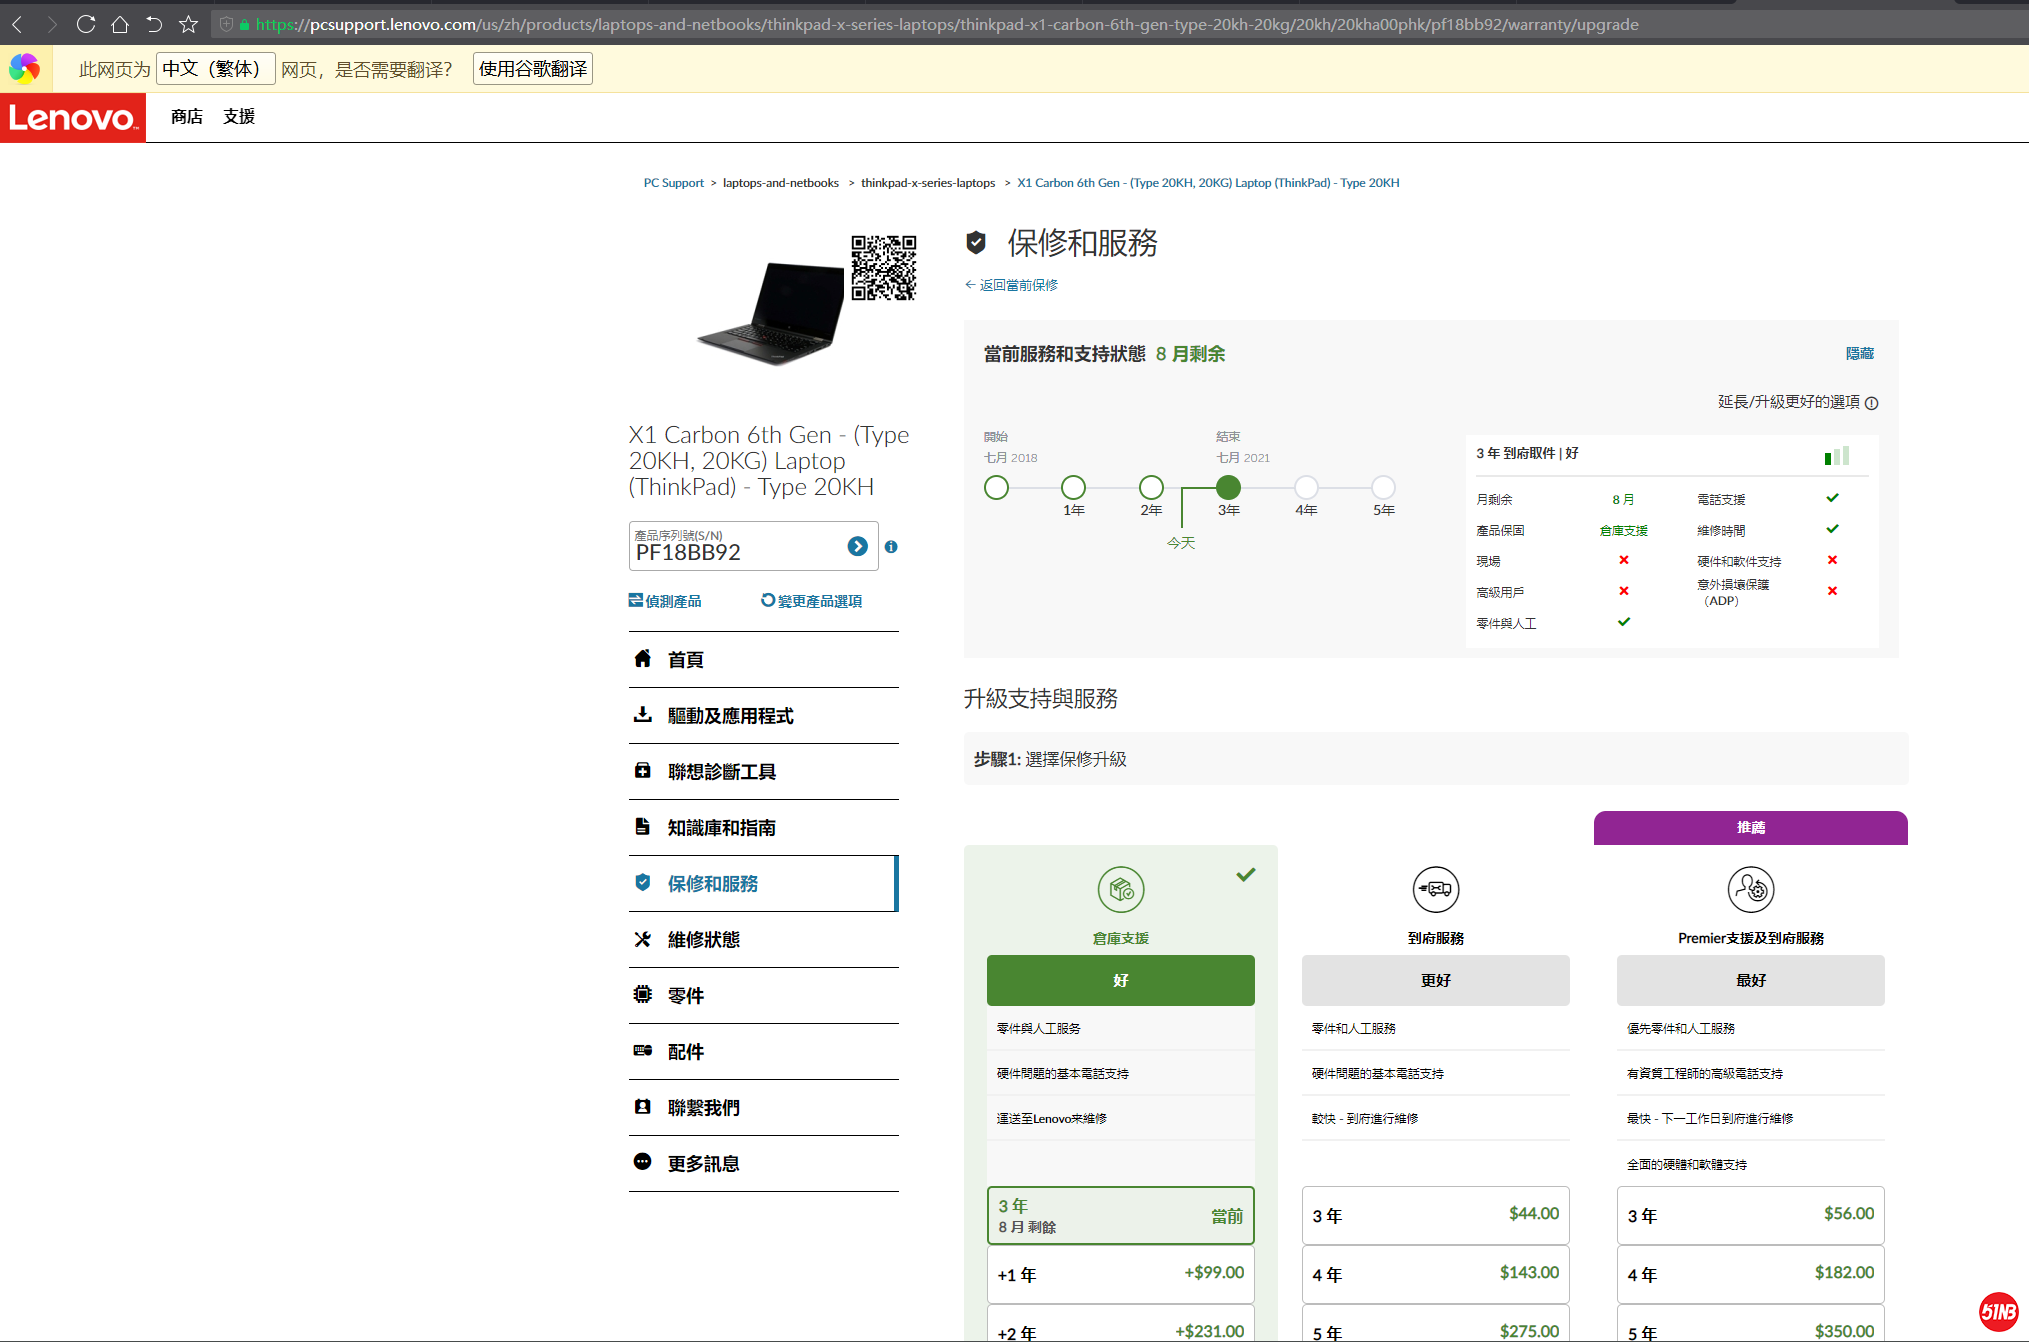Click the onsite service truck icon
Viewport: 2029px width, 1342px height.
1435,889
